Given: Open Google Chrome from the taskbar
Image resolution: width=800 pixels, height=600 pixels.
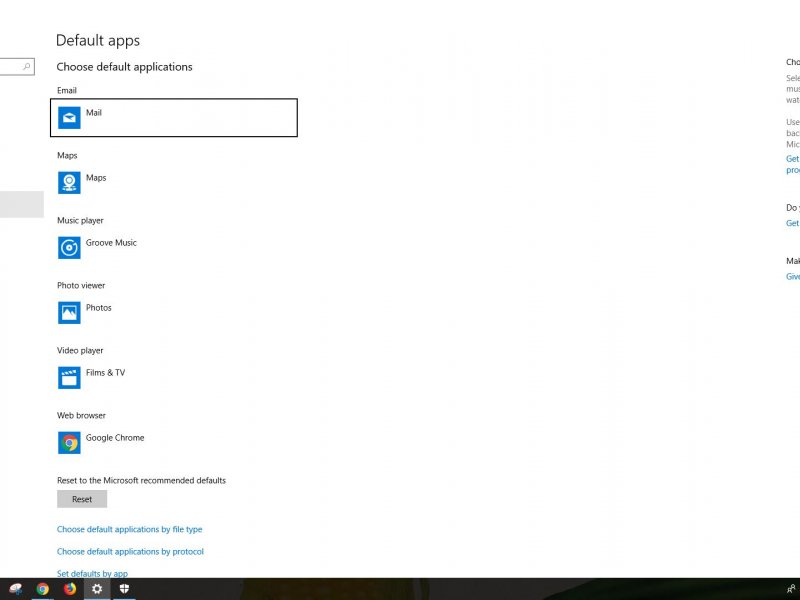Looking at the screenshot, I should point(43,589).
